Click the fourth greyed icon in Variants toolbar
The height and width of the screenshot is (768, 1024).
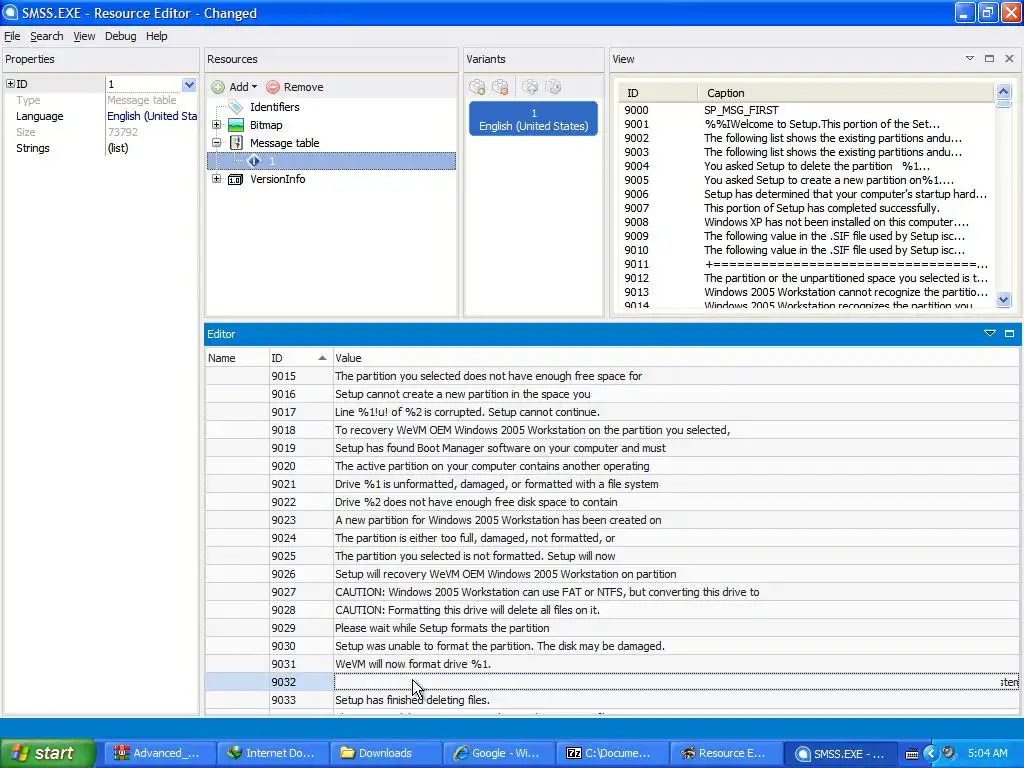[x=553, y=87]
